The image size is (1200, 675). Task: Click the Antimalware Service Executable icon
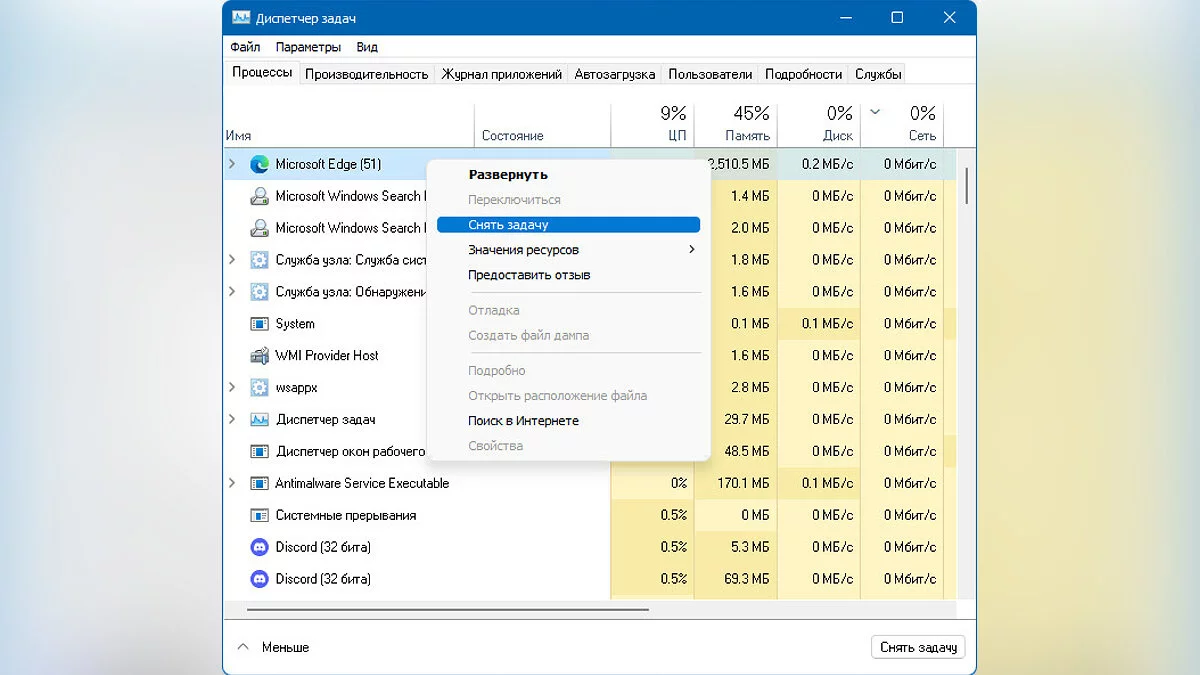tap(260, 484)
